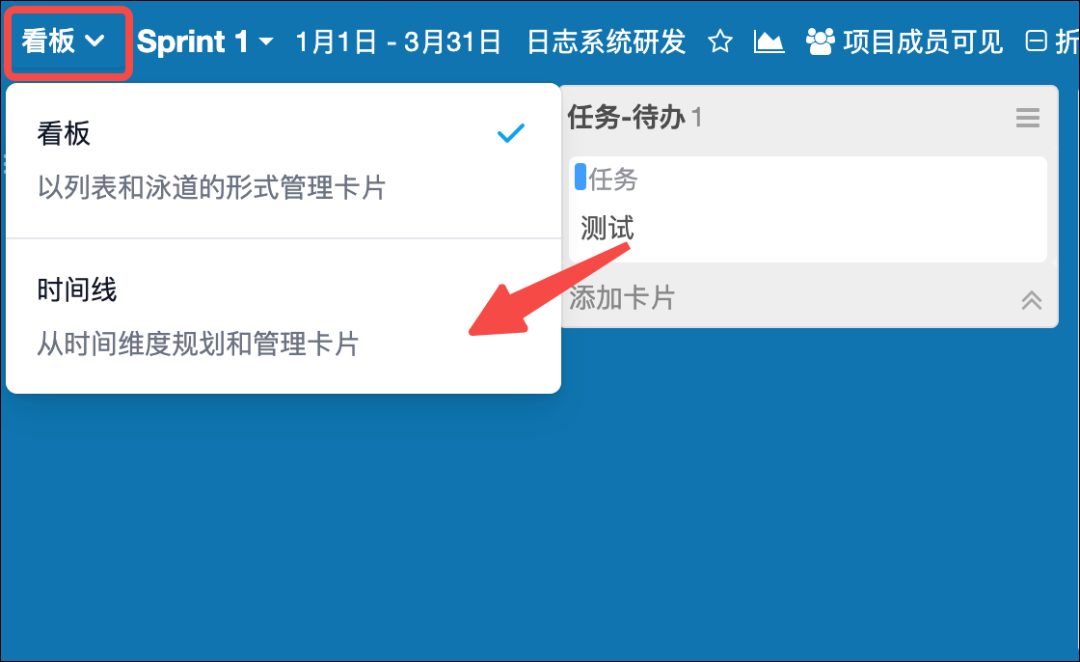Screen dimensions: 1080x662
Task: Click the double chevron up icon
Action: [1031, 300]
